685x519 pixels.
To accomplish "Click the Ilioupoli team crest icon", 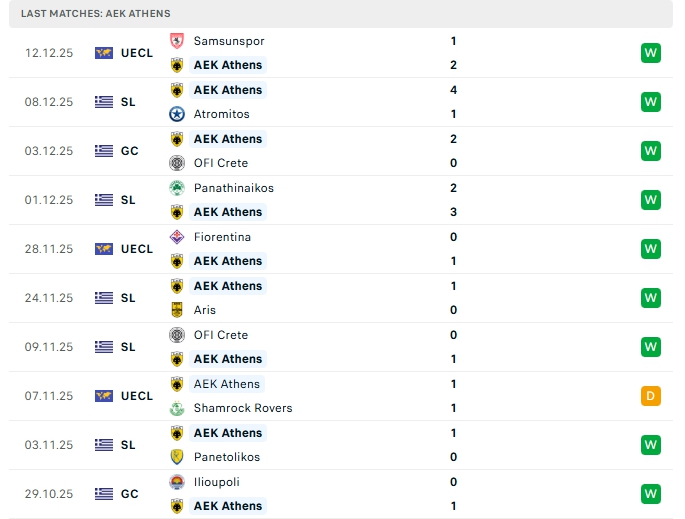I will click(x=177, y=482).
